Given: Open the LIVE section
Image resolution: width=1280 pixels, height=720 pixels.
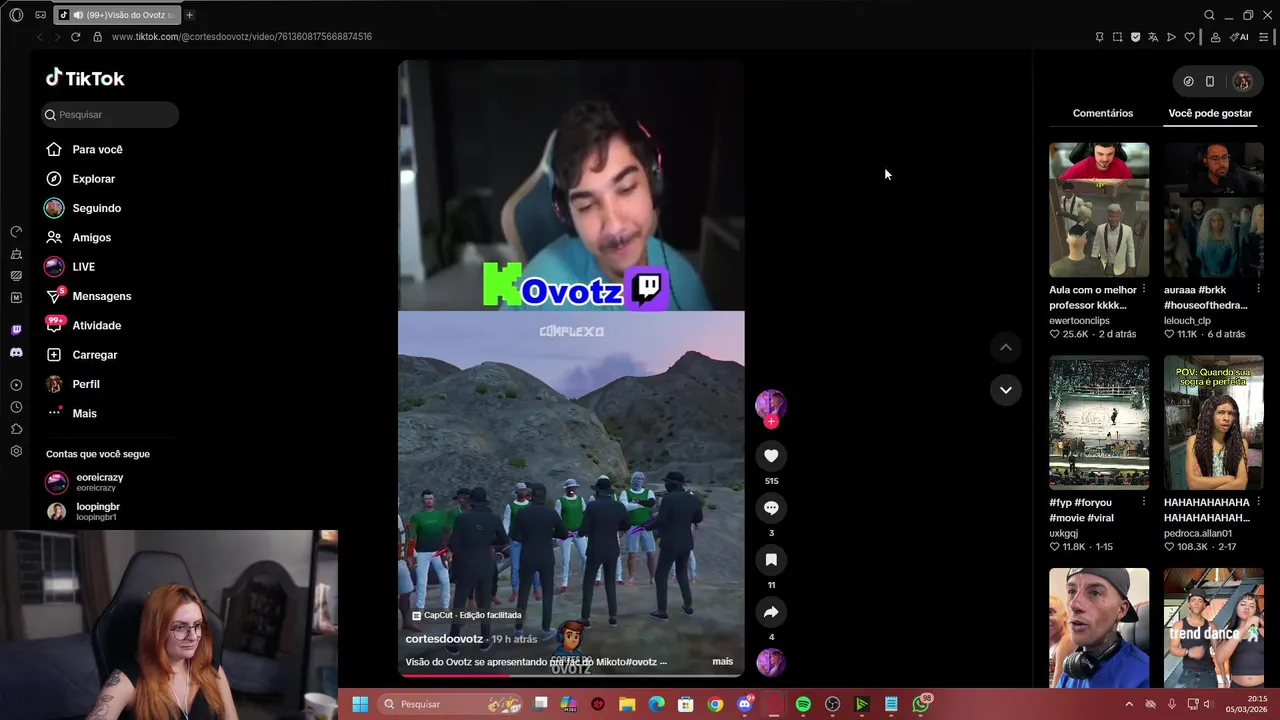Looking at the screenshot, I should [x=70, y=267].
